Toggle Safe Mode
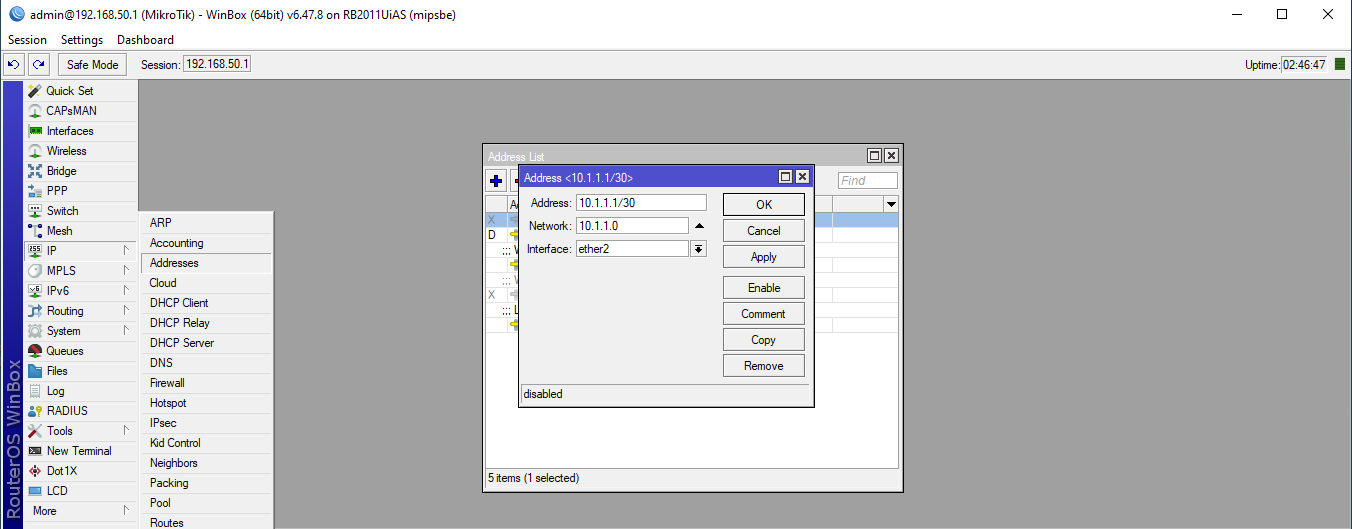Screen dimensions: 1352x529 click(x=92, y=65)
